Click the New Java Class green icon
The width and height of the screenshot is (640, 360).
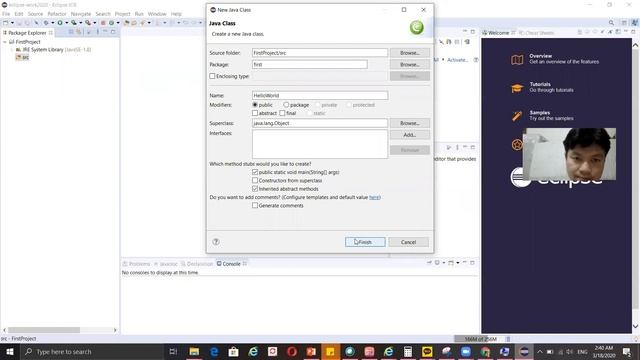[x=111, y=23]
